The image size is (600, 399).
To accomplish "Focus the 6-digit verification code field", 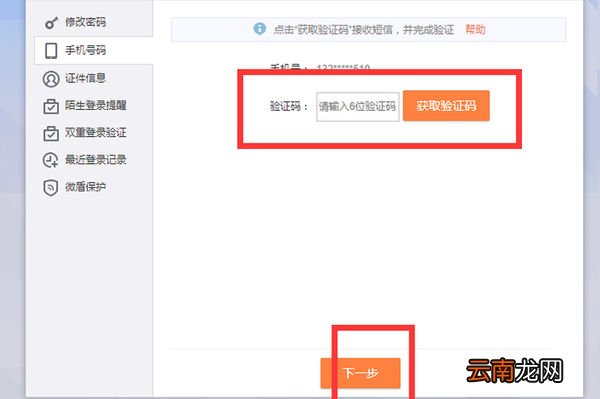I will point(358,107).
